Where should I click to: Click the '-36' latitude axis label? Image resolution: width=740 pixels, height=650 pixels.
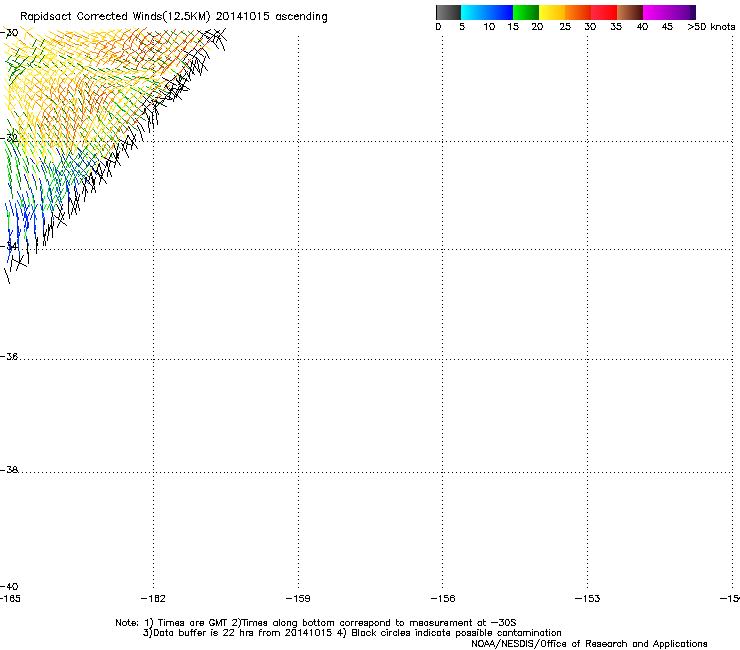coord(9,356)
